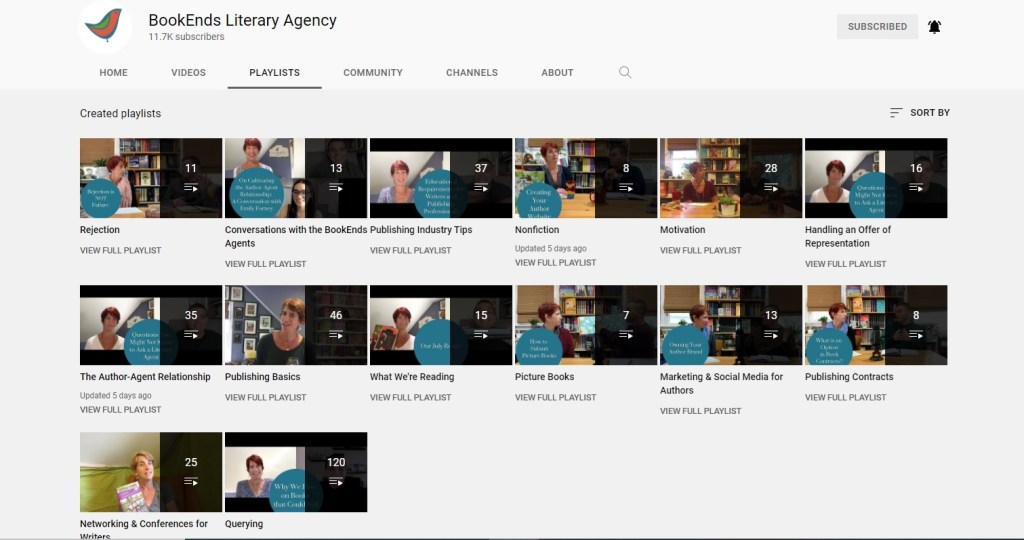This screenshot has width=1024, height=540.
Task: Click playlist icon on Motivation thumbnail
Action: tap(771, 188)
